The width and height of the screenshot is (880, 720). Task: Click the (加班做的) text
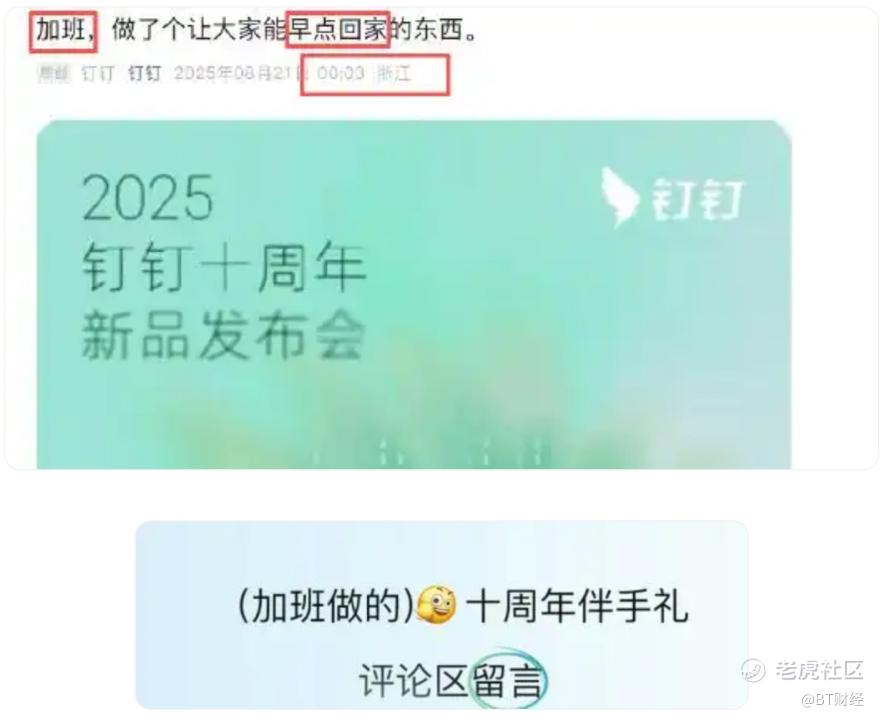tap(327, 606)
